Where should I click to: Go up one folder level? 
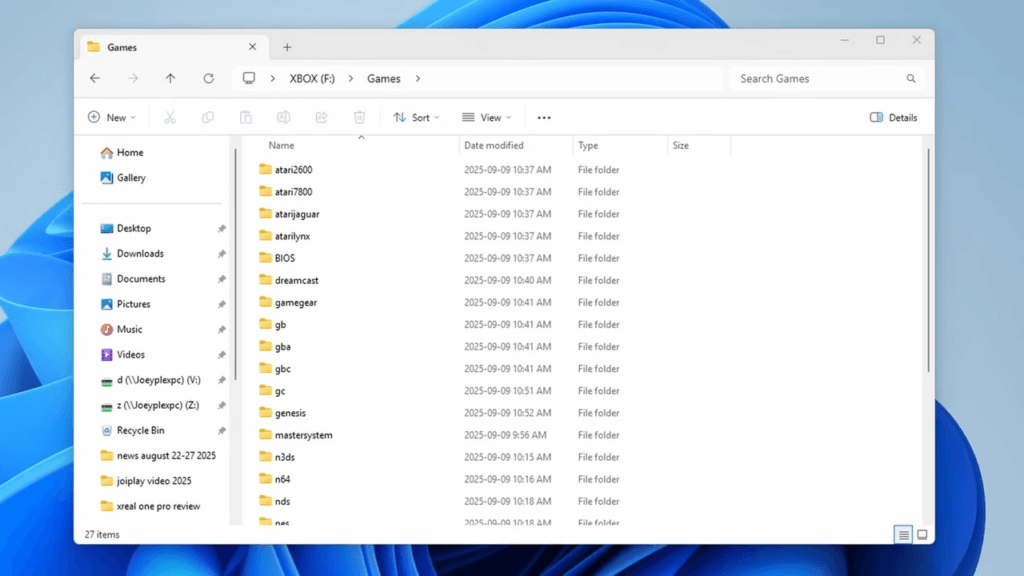(x=170, y=78)
